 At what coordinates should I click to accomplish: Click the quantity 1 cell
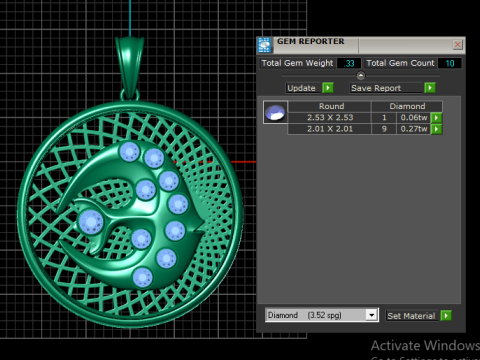coord(384,118)
